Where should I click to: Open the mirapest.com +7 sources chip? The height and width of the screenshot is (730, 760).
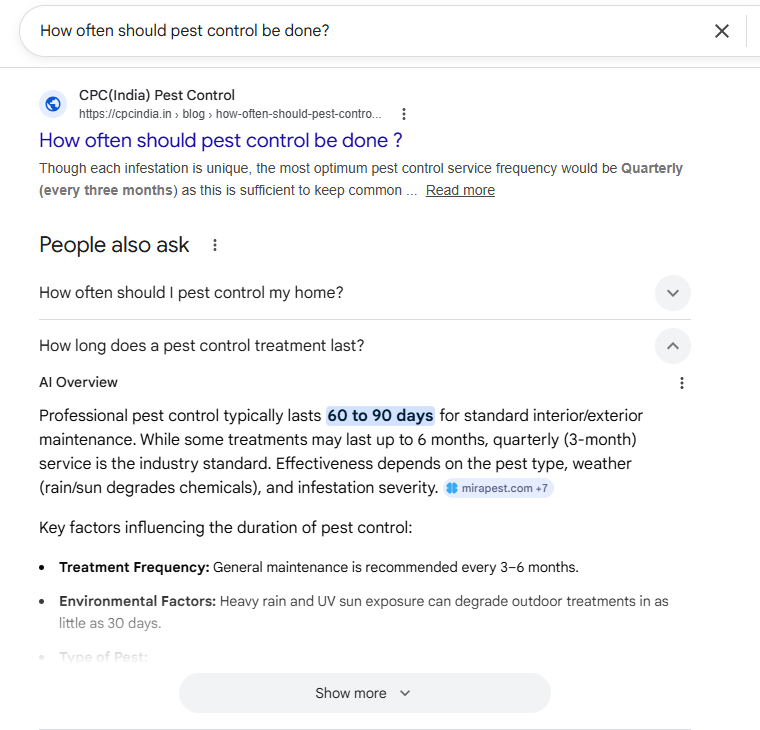point(498,488)
